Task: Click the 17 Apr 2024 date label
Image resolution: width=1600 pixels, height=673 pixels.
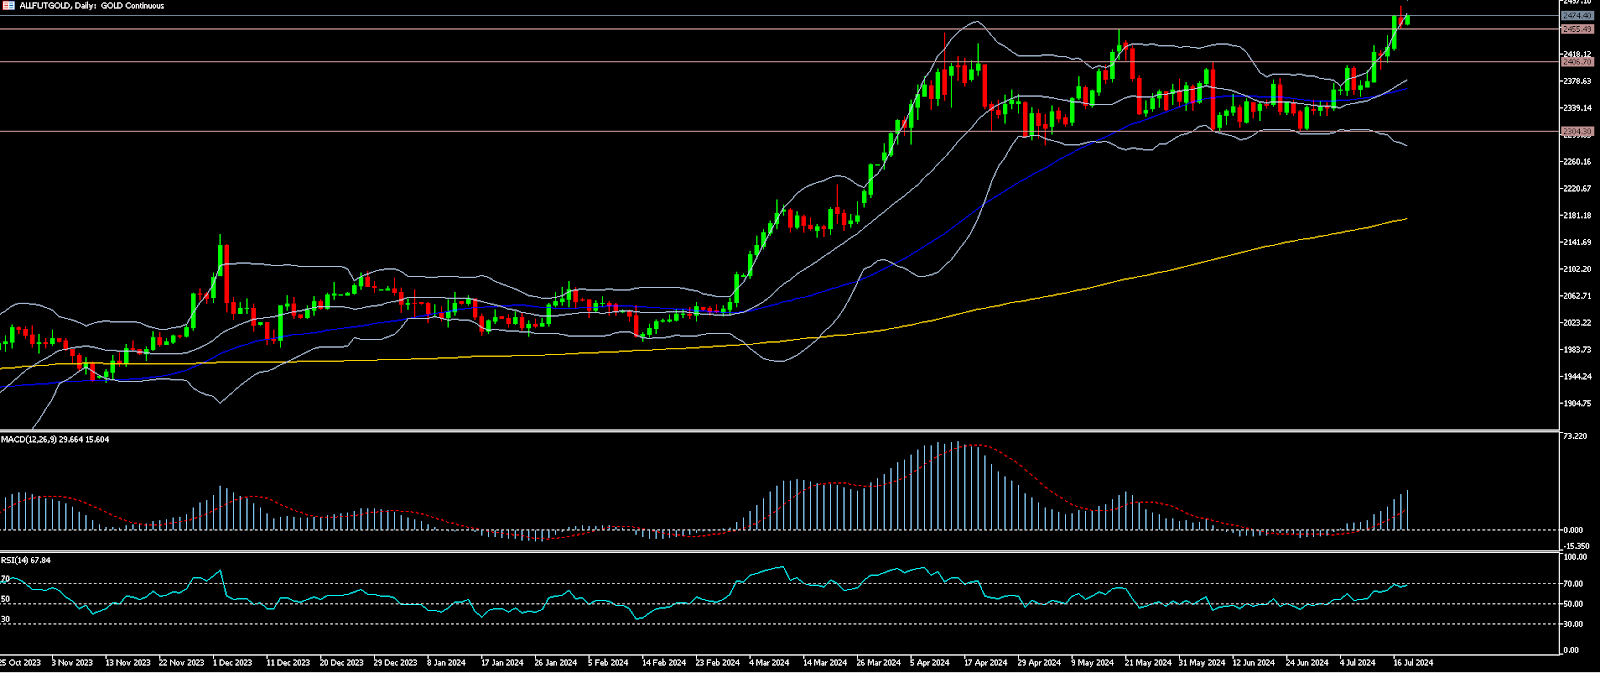Action: (986, 663)
